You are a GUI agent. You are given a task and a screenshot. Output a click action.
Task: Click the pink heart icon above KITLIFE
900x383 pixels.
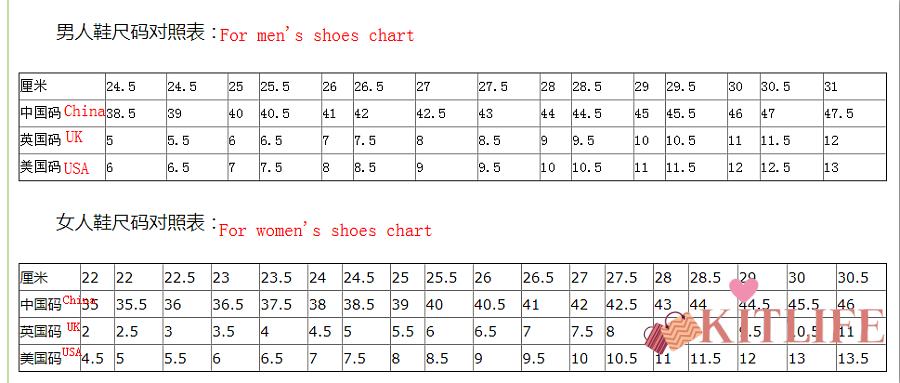coord(743,289)
